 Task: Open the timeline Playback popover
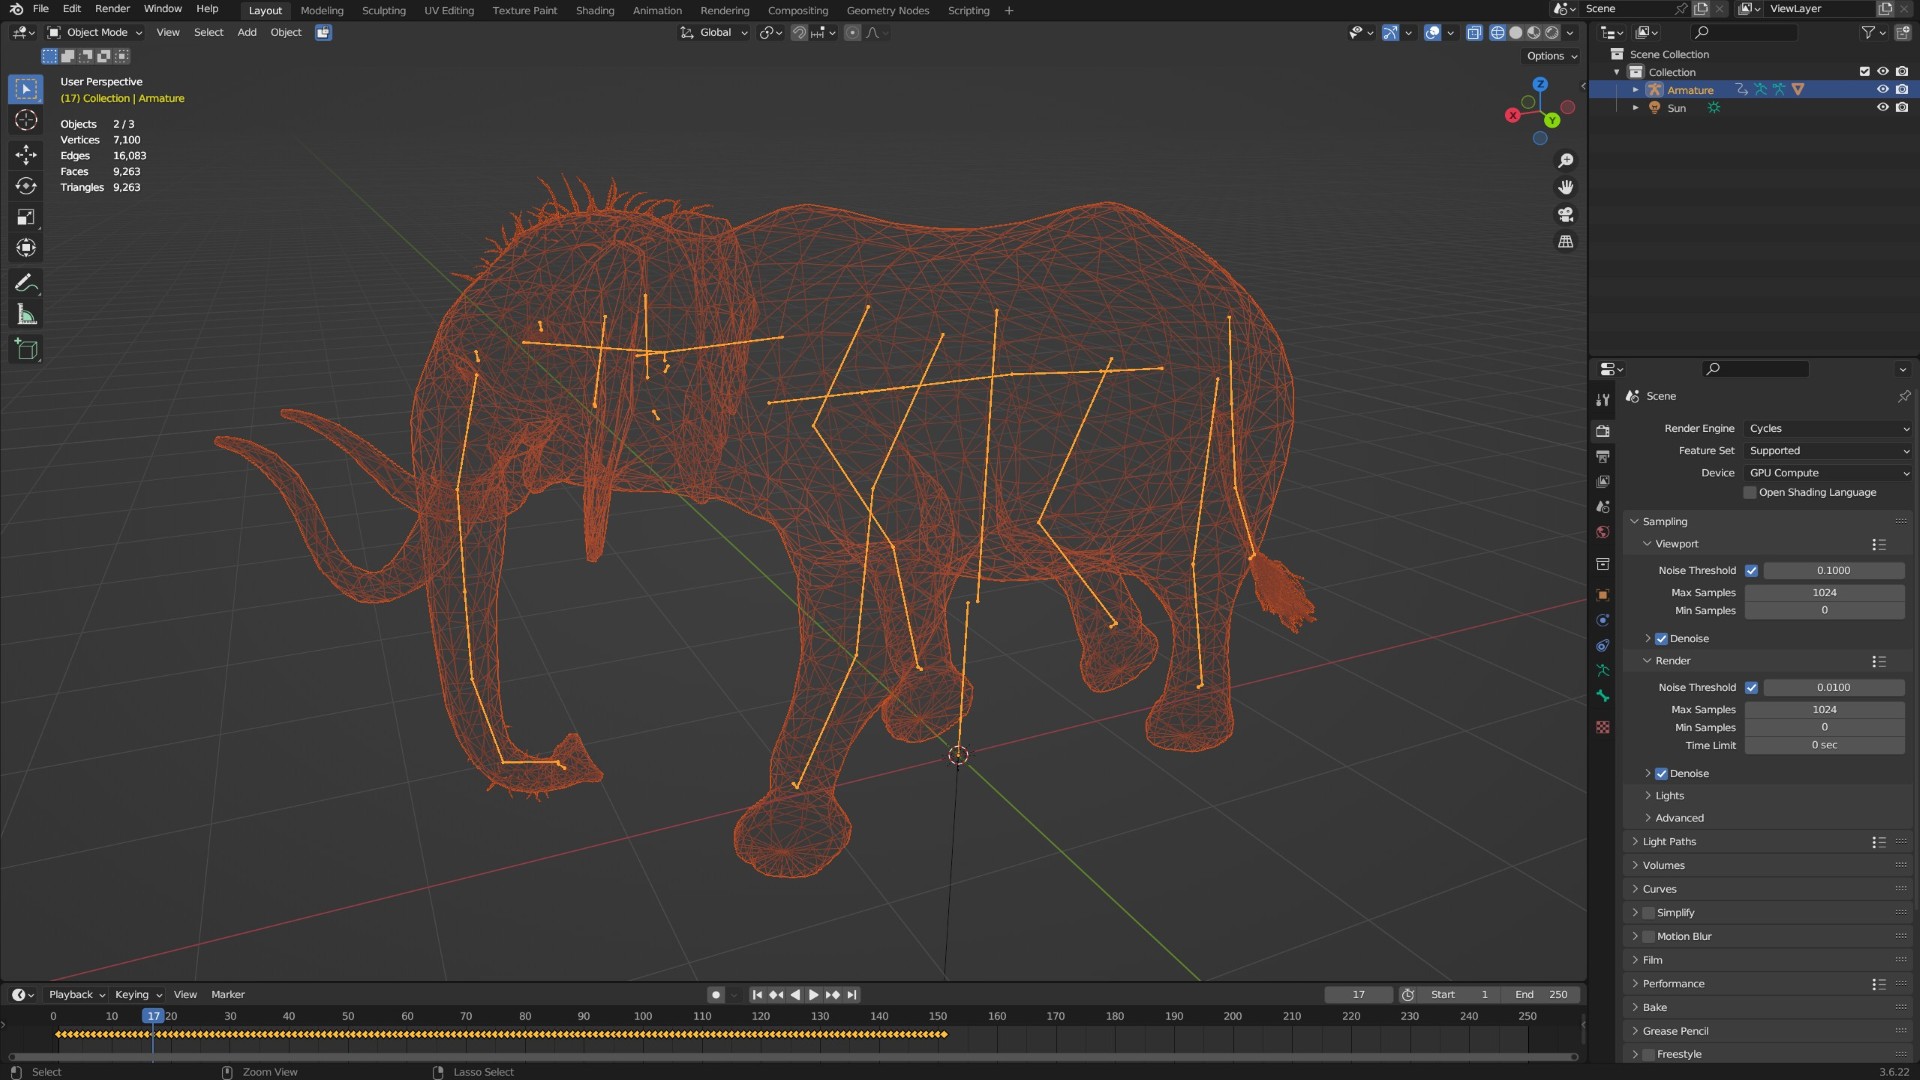point(77,995)
